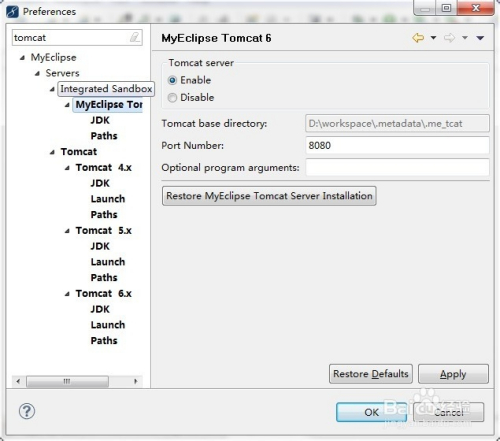This screenshot has height=441, width=500.
Task: Select JDK under MyEclipse Tomcat
Action: pos(100,120)
